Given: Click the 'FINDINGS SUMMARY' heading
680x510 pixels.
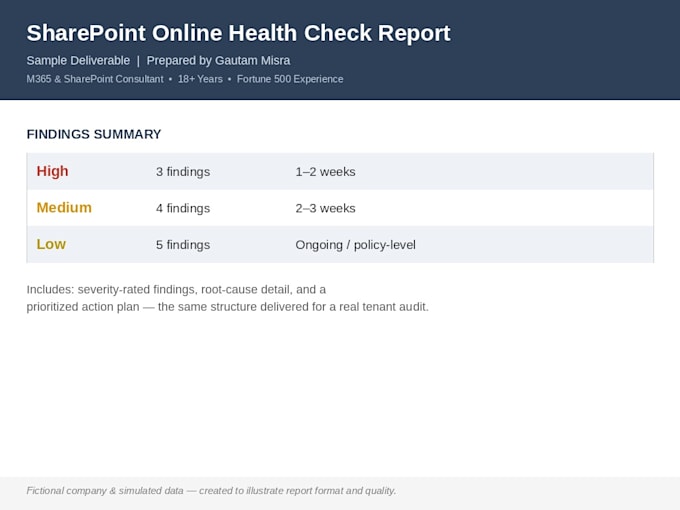Looking at the screenshot, I should click(94, 134).
